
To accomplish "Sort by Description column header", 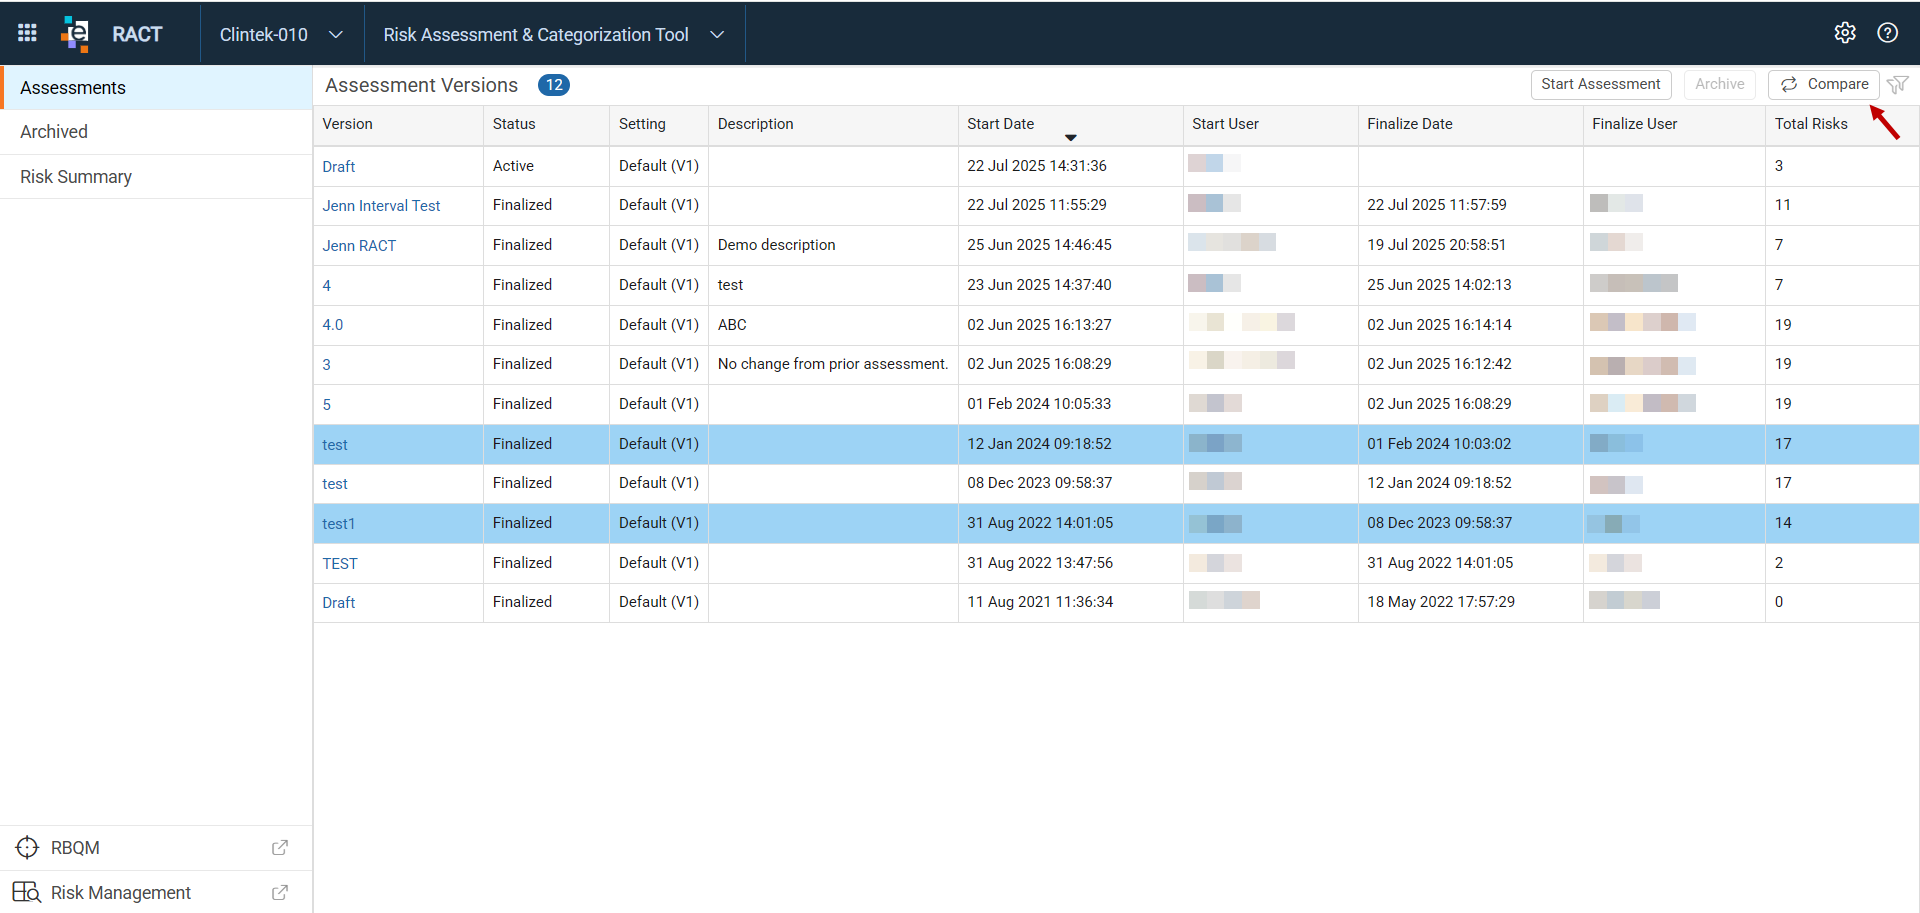I will 833,125.
